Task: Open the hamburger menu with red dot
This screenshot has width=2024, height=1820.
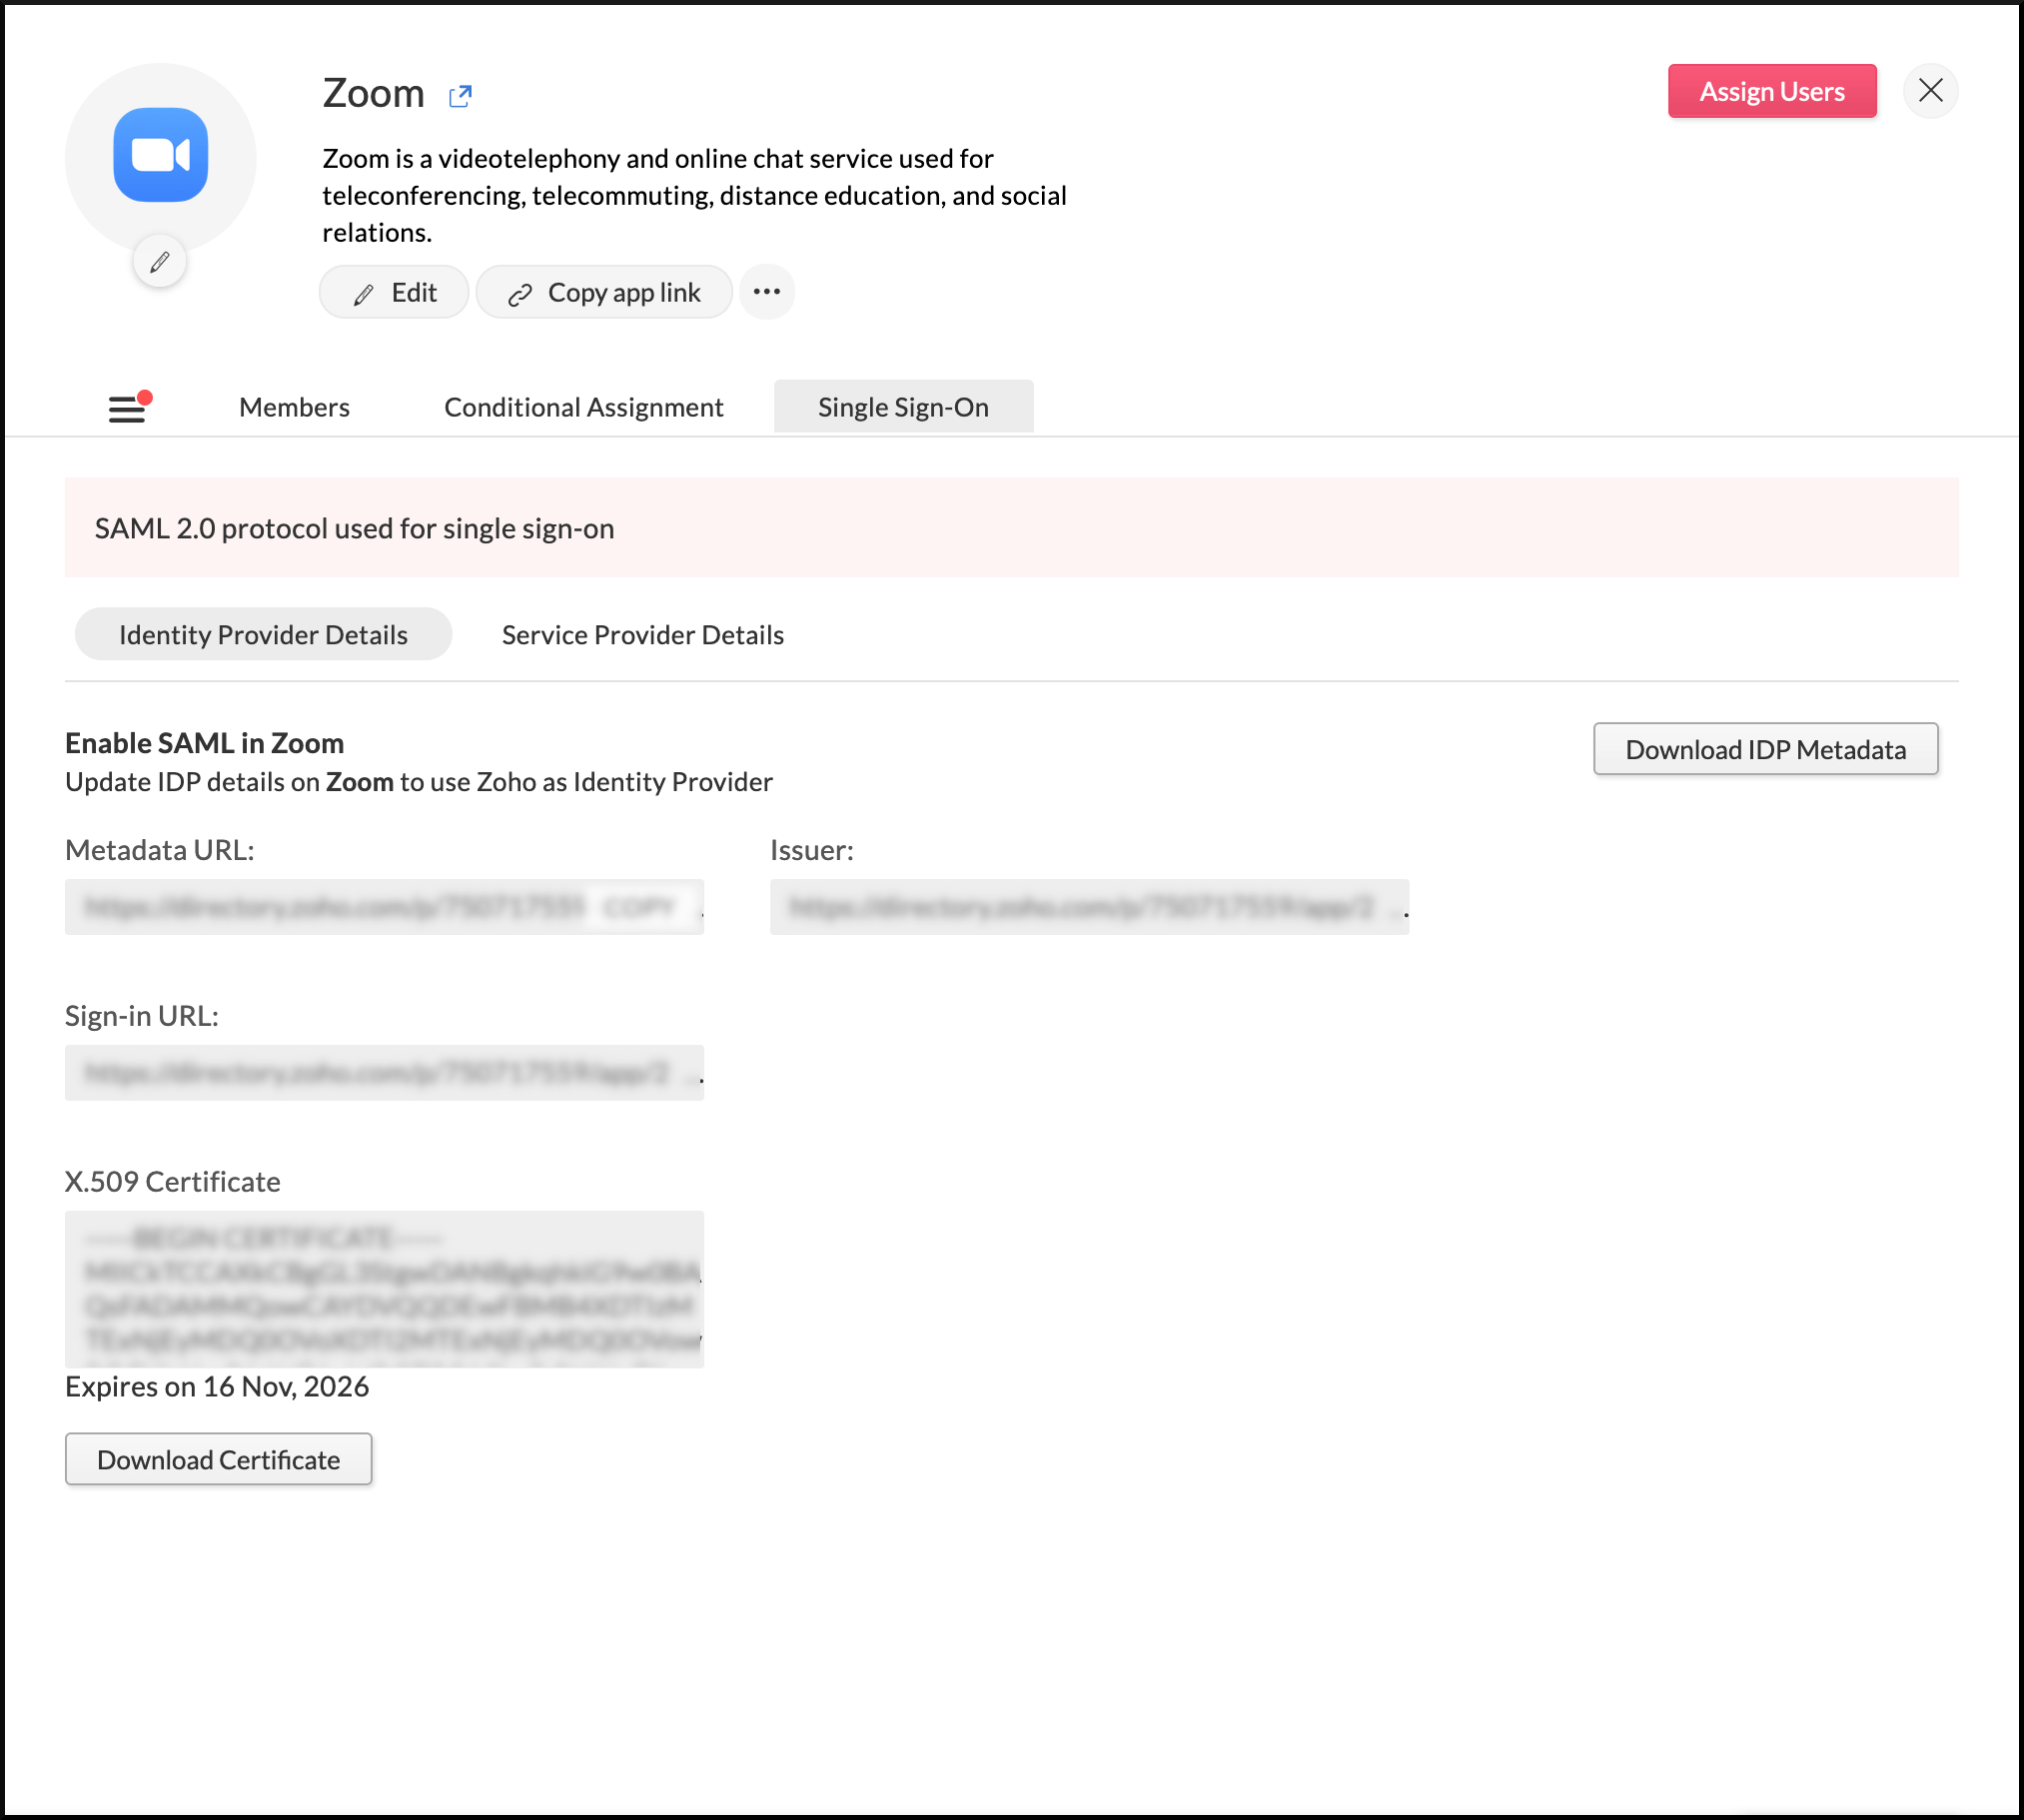Action: (128, 407)
